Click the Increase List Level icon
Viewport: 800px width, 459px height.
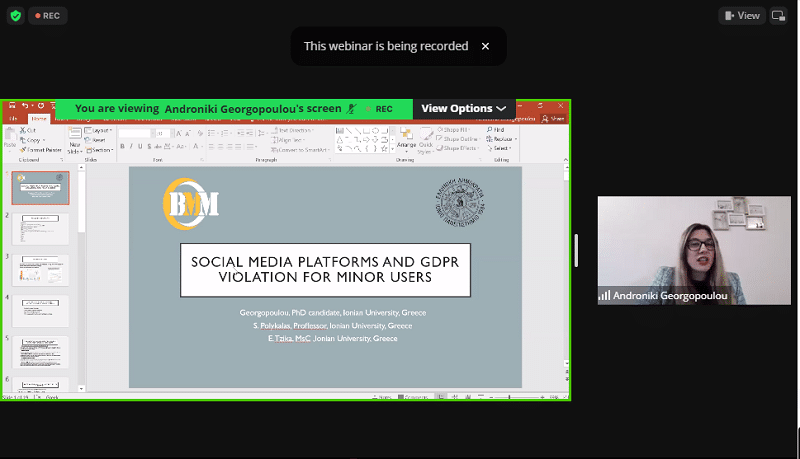click(249, 133)
